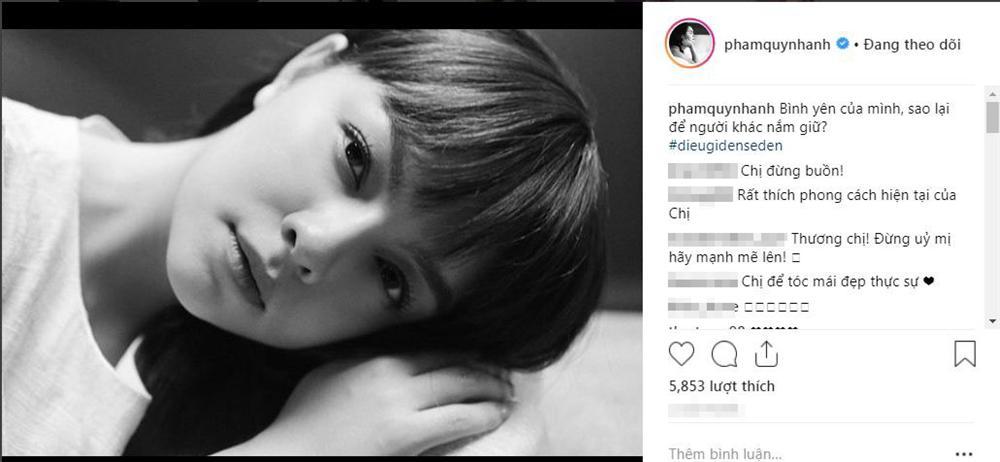Open the #dieugidenseden hashtag
The height and width of the screenshot is (462, 1000).
pos(725,145)
